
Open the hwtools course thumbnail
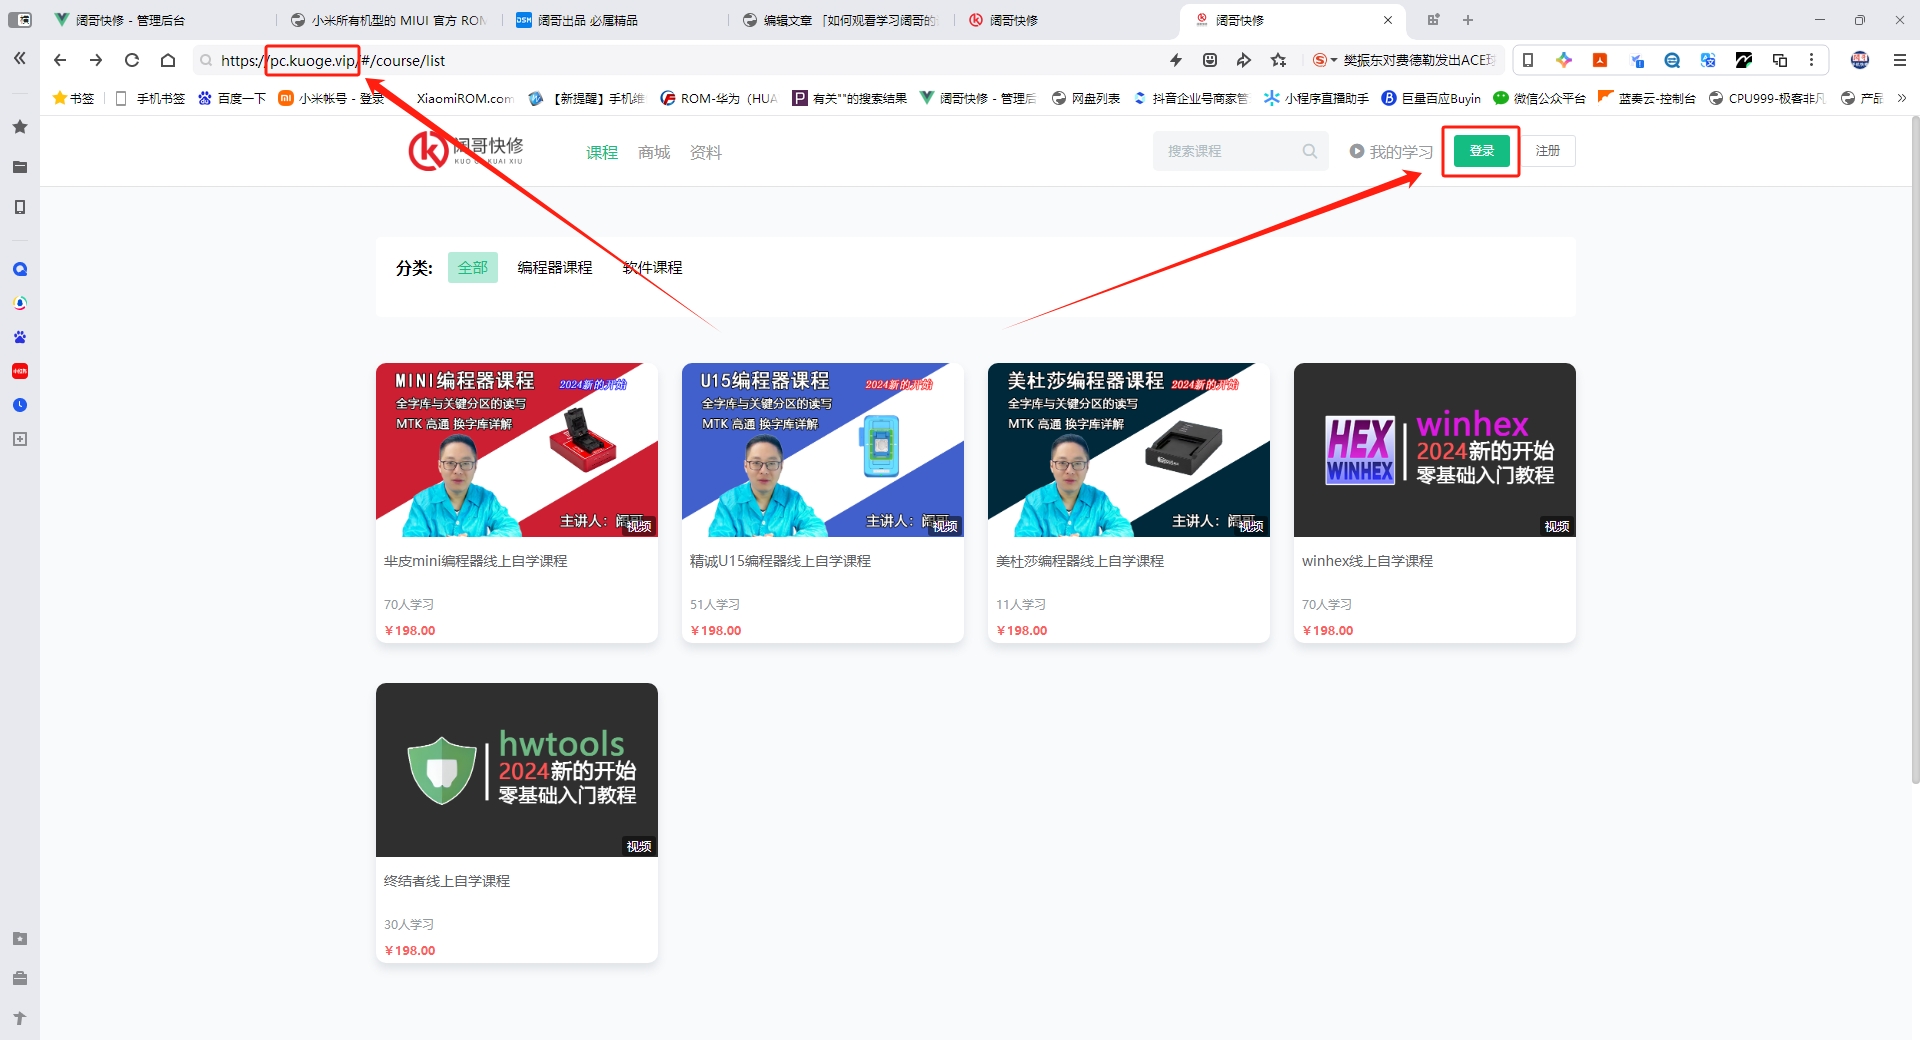coord(517,770)
